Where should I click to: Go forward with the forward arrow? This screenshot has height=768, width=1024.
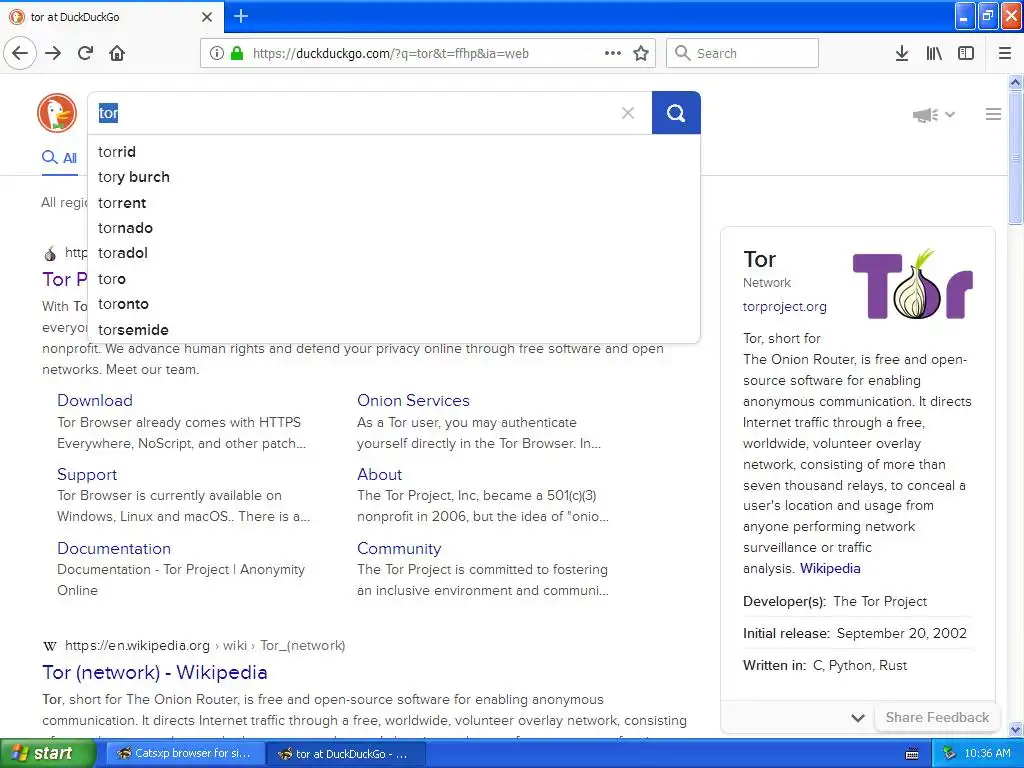pyautogui.click(x=54, y=53)
